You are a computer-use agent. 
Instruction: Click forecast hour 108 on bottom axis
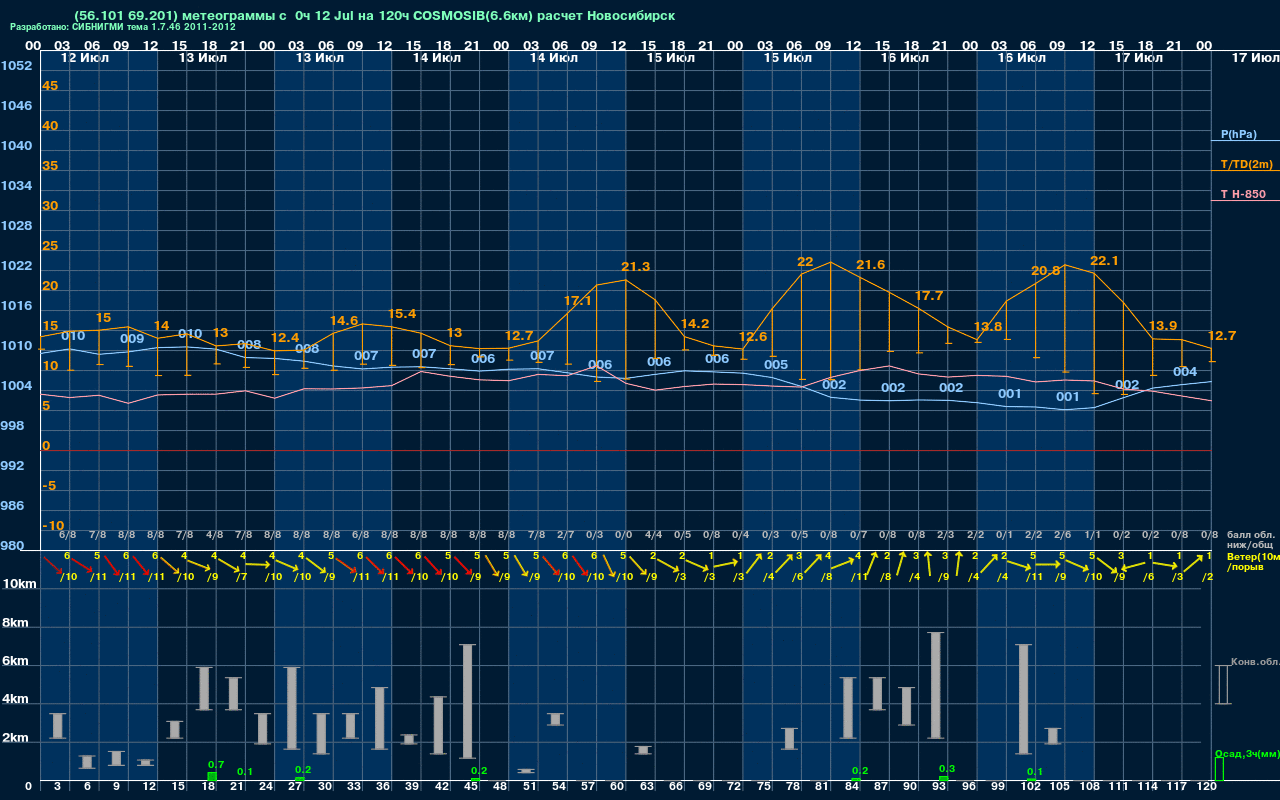tap(1089, 788)
